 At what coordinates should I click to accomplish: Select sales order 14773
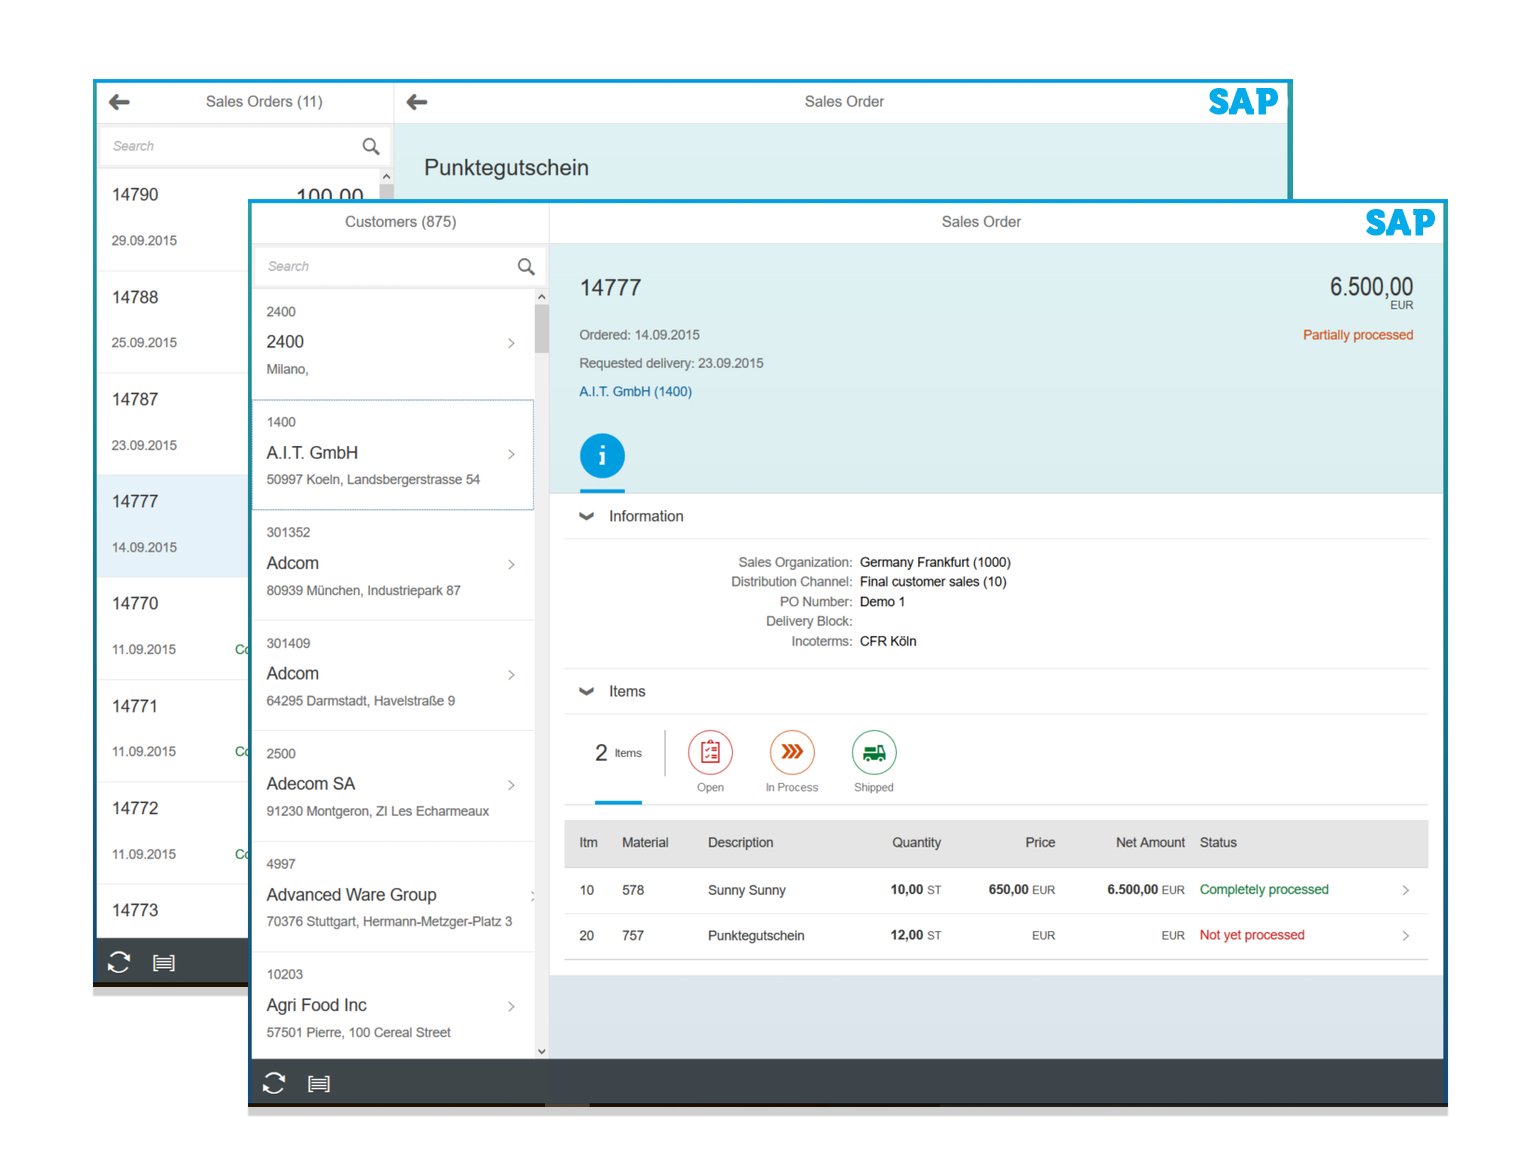point(172,910)
